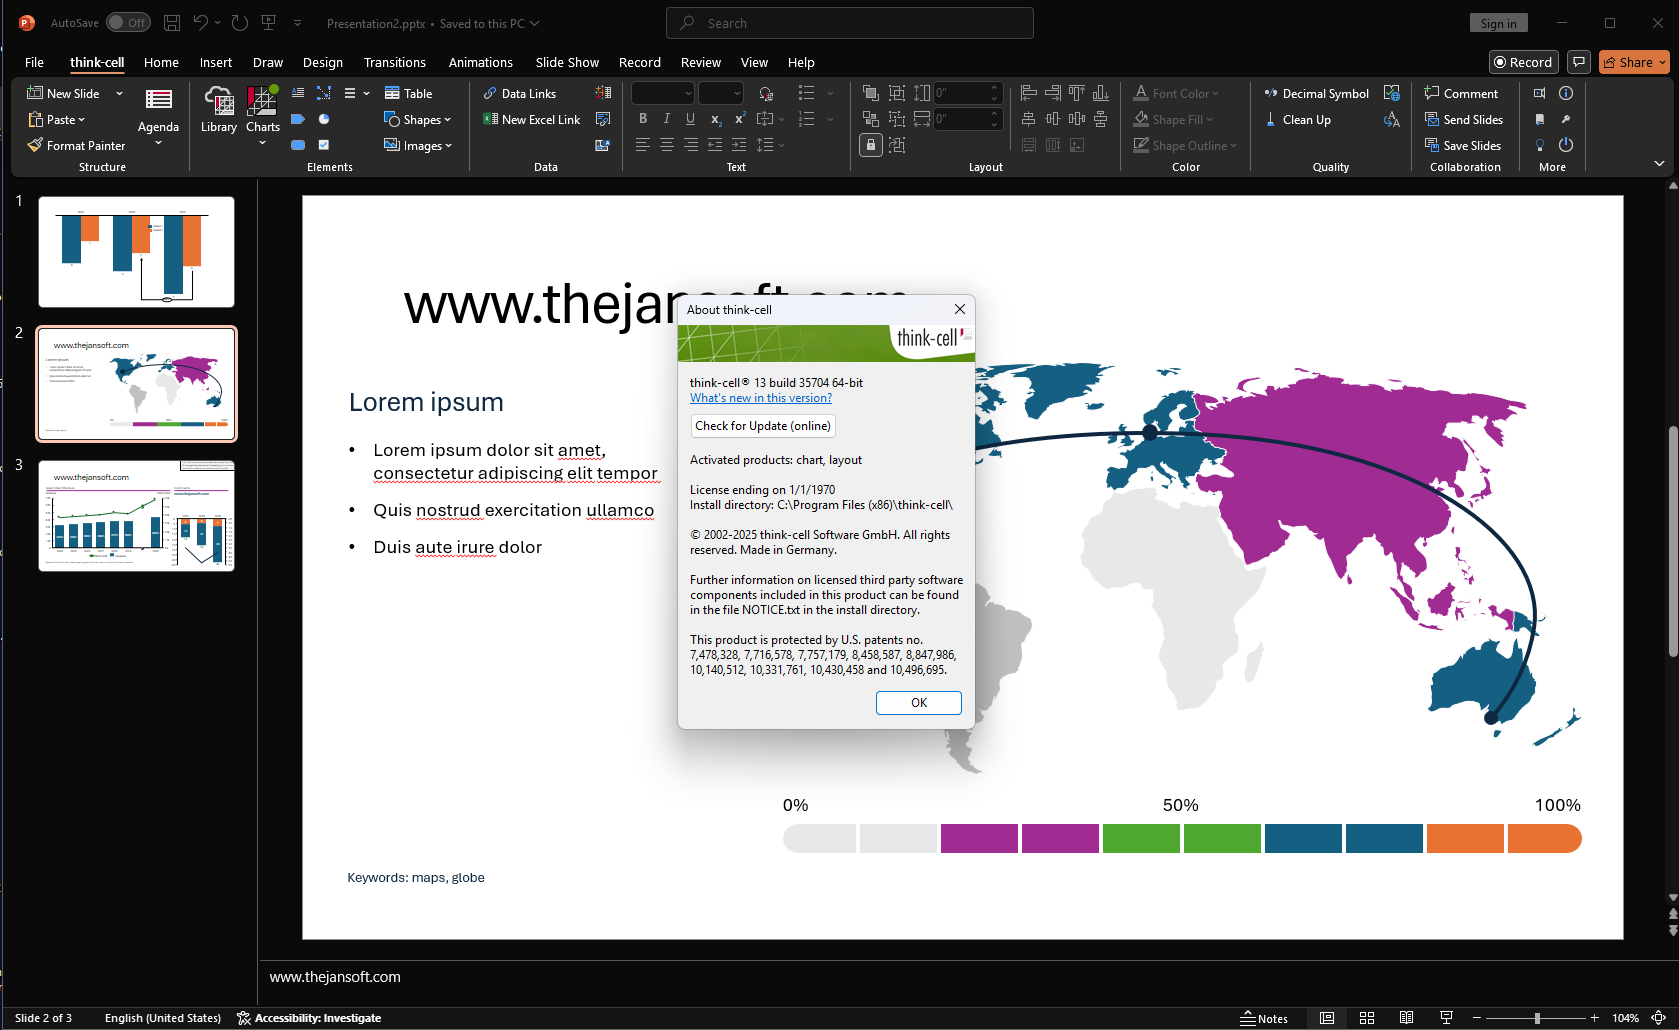Screen dimensions: 1679x1030
Task: Increase the text indent level
Action: click(x=740, y=145)
